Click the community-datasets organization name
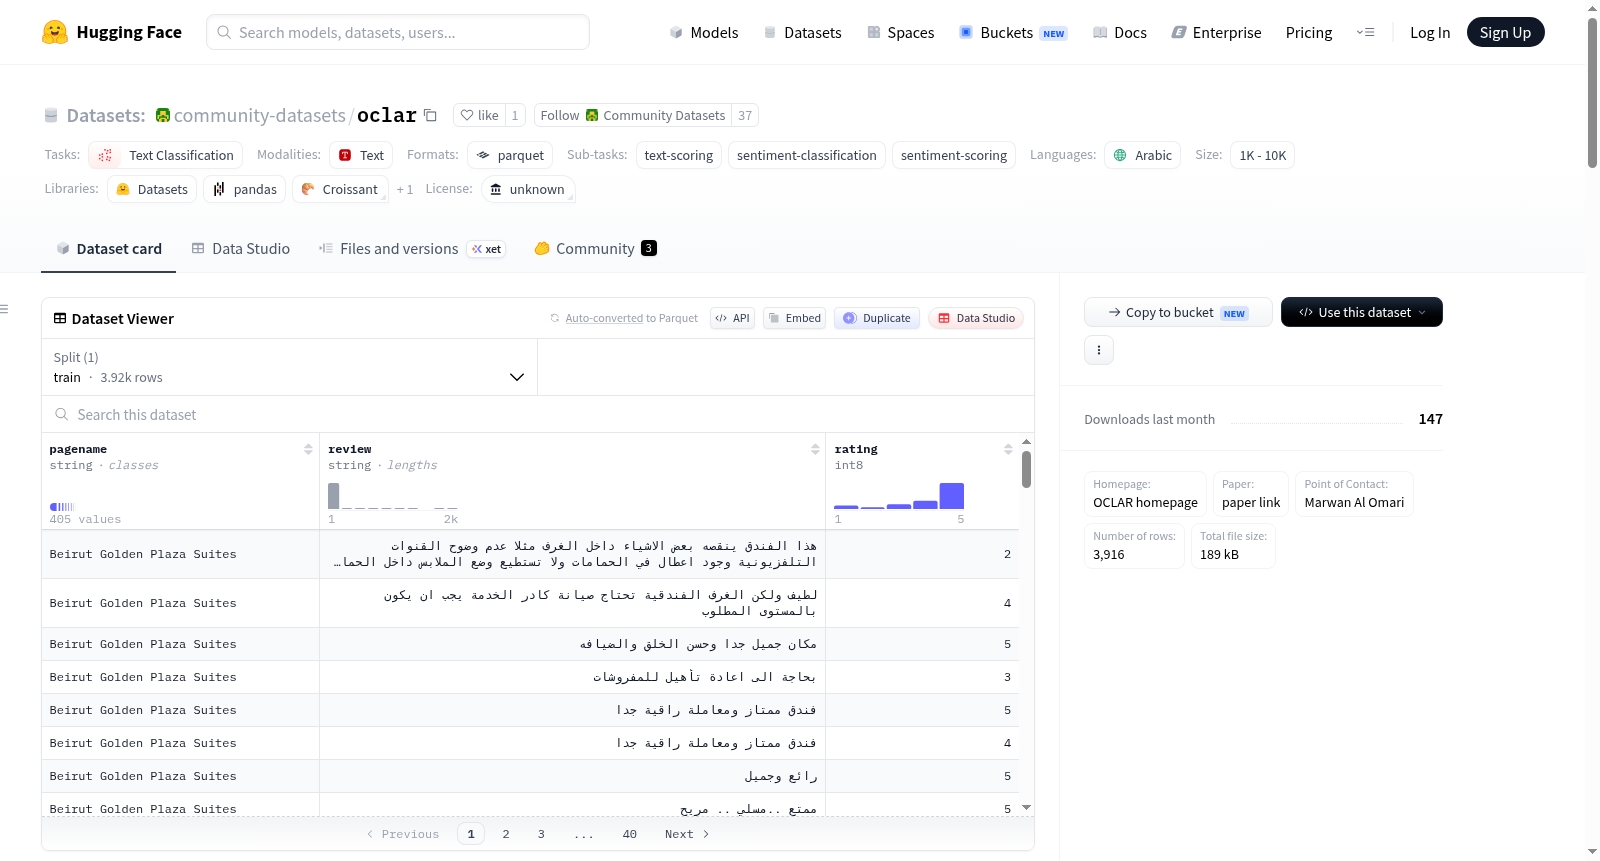1600x861 pixels. pyautogui.click(x=260, y=115)
